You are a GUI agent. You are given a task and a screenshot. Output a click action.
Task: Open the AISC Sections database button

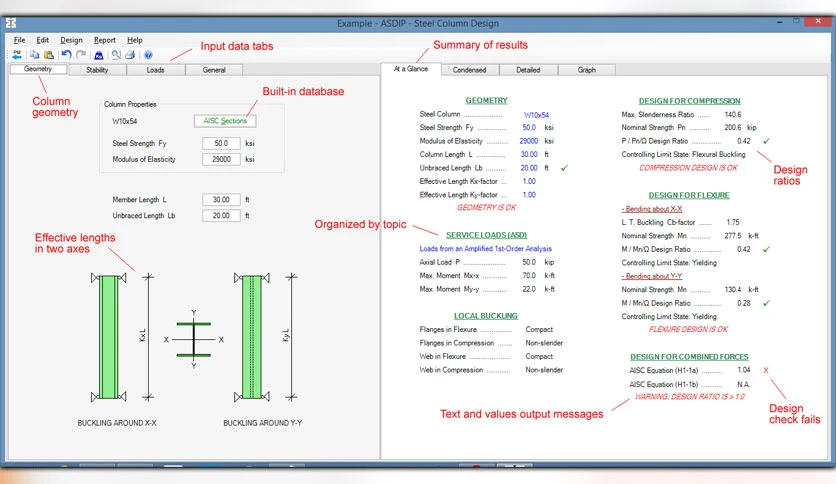click(x=225, y=121)
